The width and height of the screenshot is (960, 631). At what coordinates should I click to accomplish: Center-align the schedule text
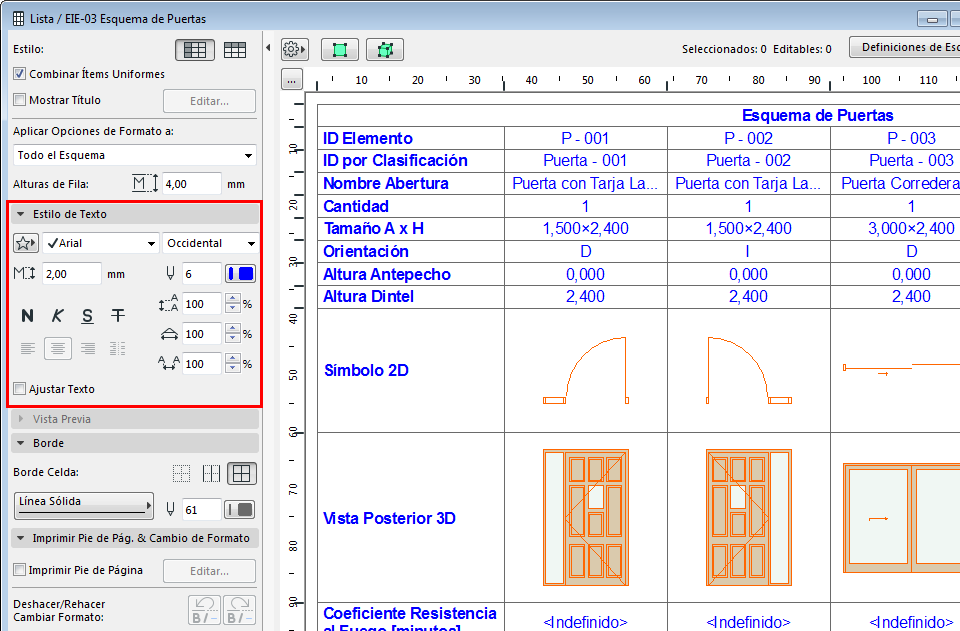(x=58, y=348)
